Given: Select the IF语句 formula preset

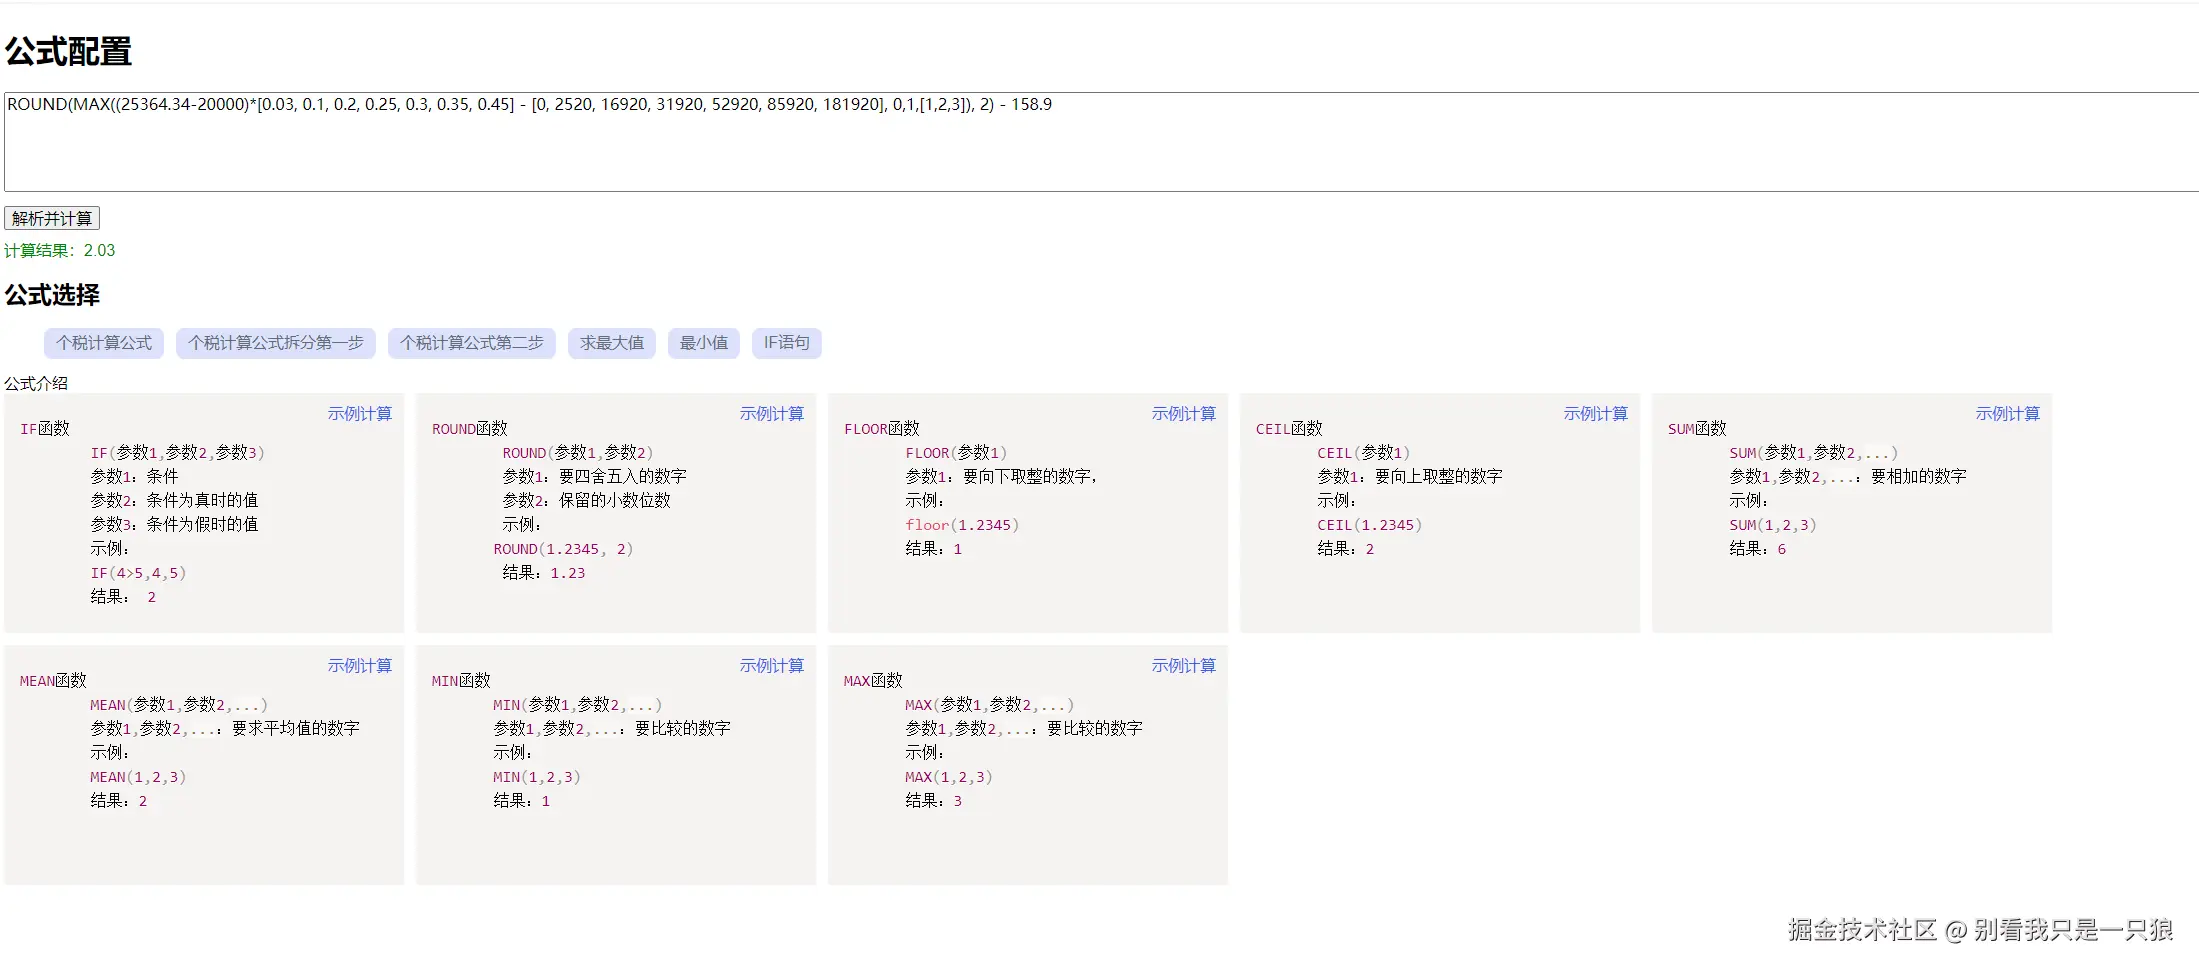Looking at the screenshot, I should 786,343.
